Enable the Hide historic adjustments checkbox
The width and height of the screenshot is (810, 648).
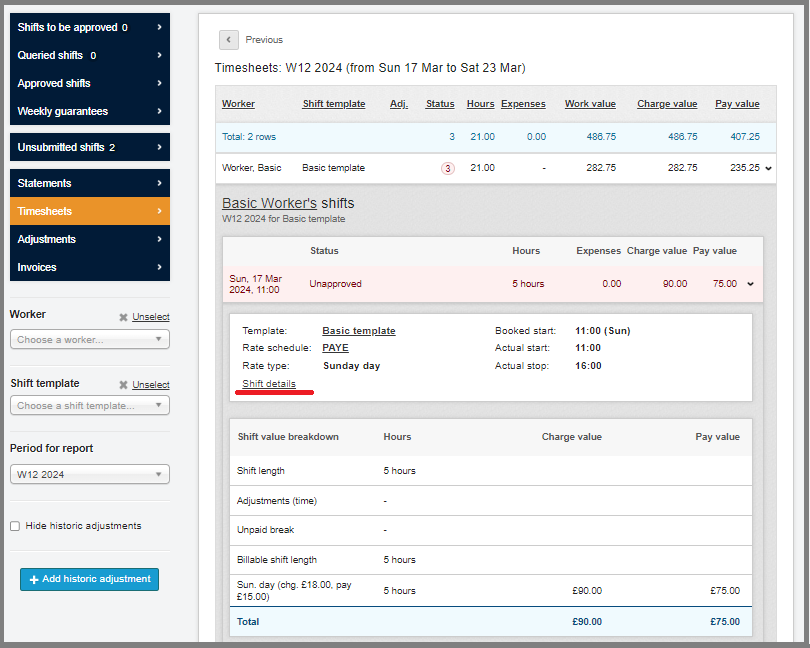15,525
